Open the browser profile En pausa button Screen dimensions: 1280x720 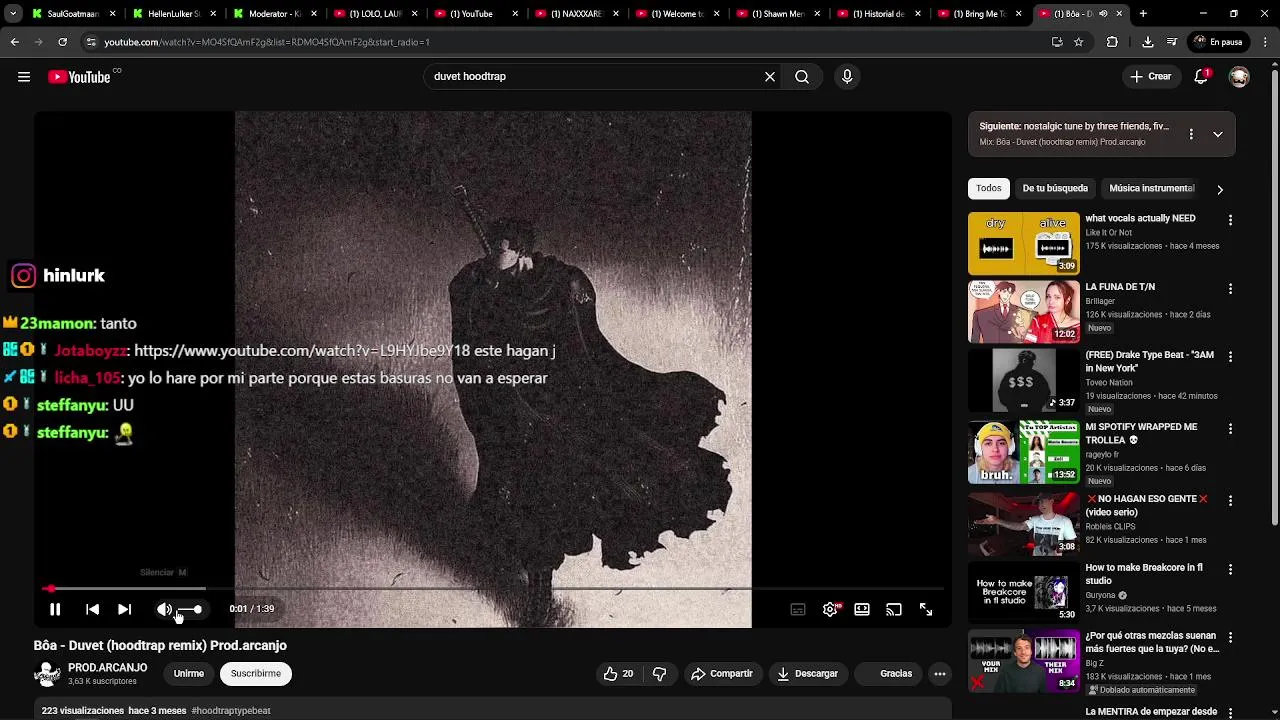pos(1217,42)
